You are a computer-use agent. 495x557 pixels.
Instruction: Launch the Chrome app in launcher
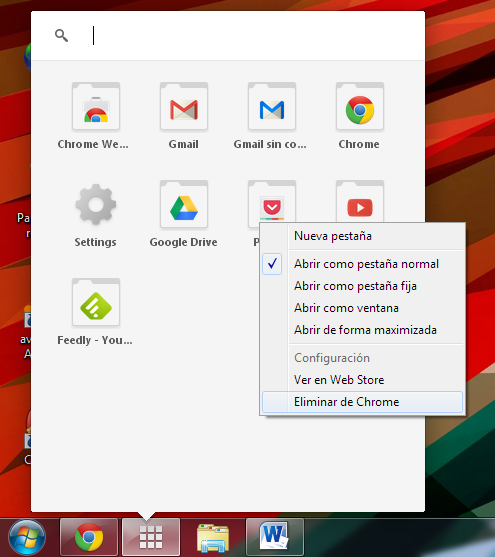(x=360, y=107)
